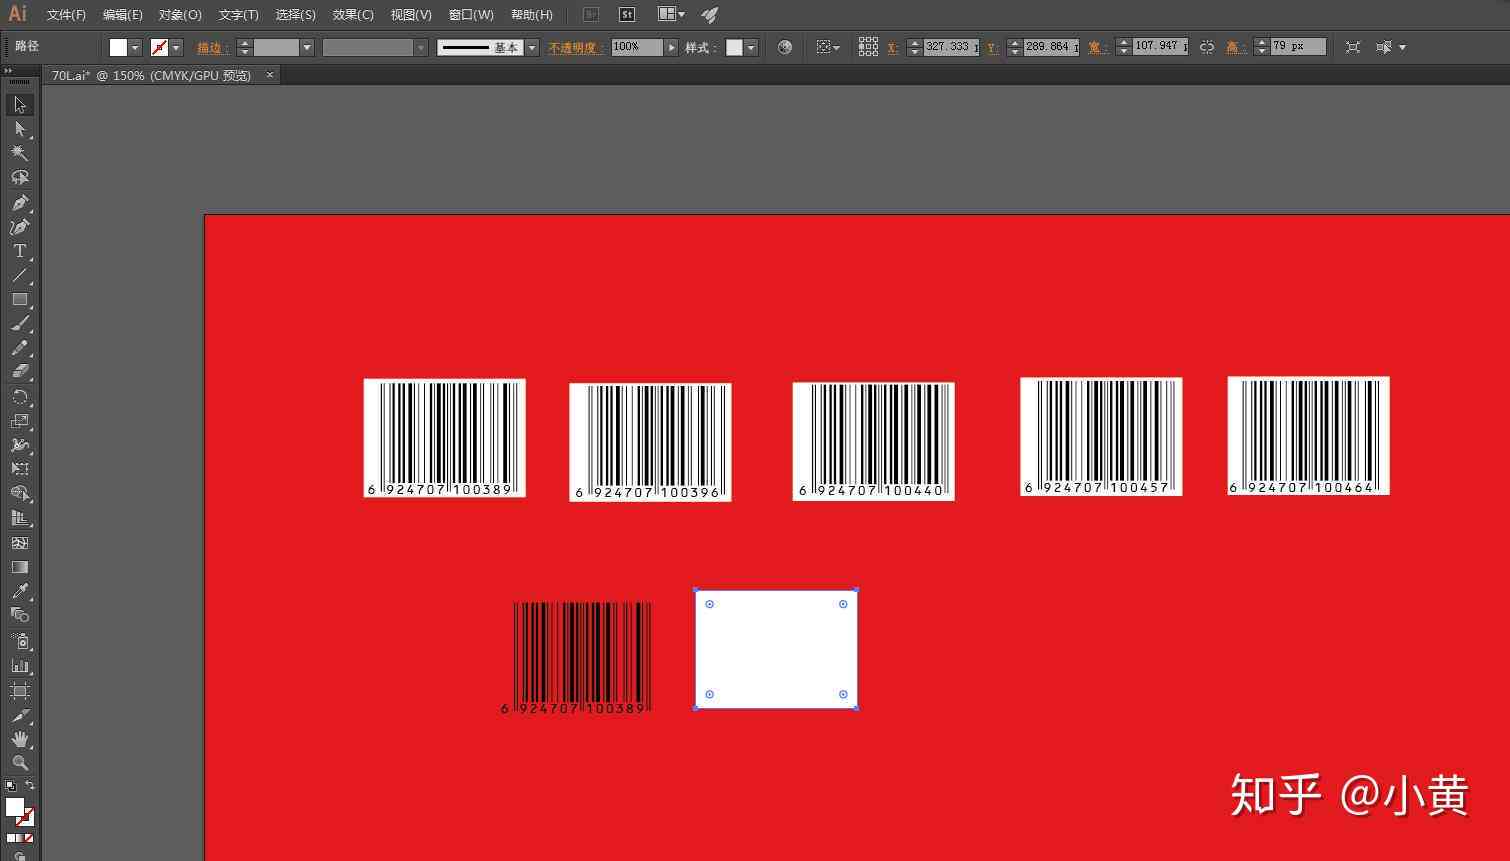Open the 选择(S) menu
The height and width of the screenshot is (861, 1510).
[295, 15]
